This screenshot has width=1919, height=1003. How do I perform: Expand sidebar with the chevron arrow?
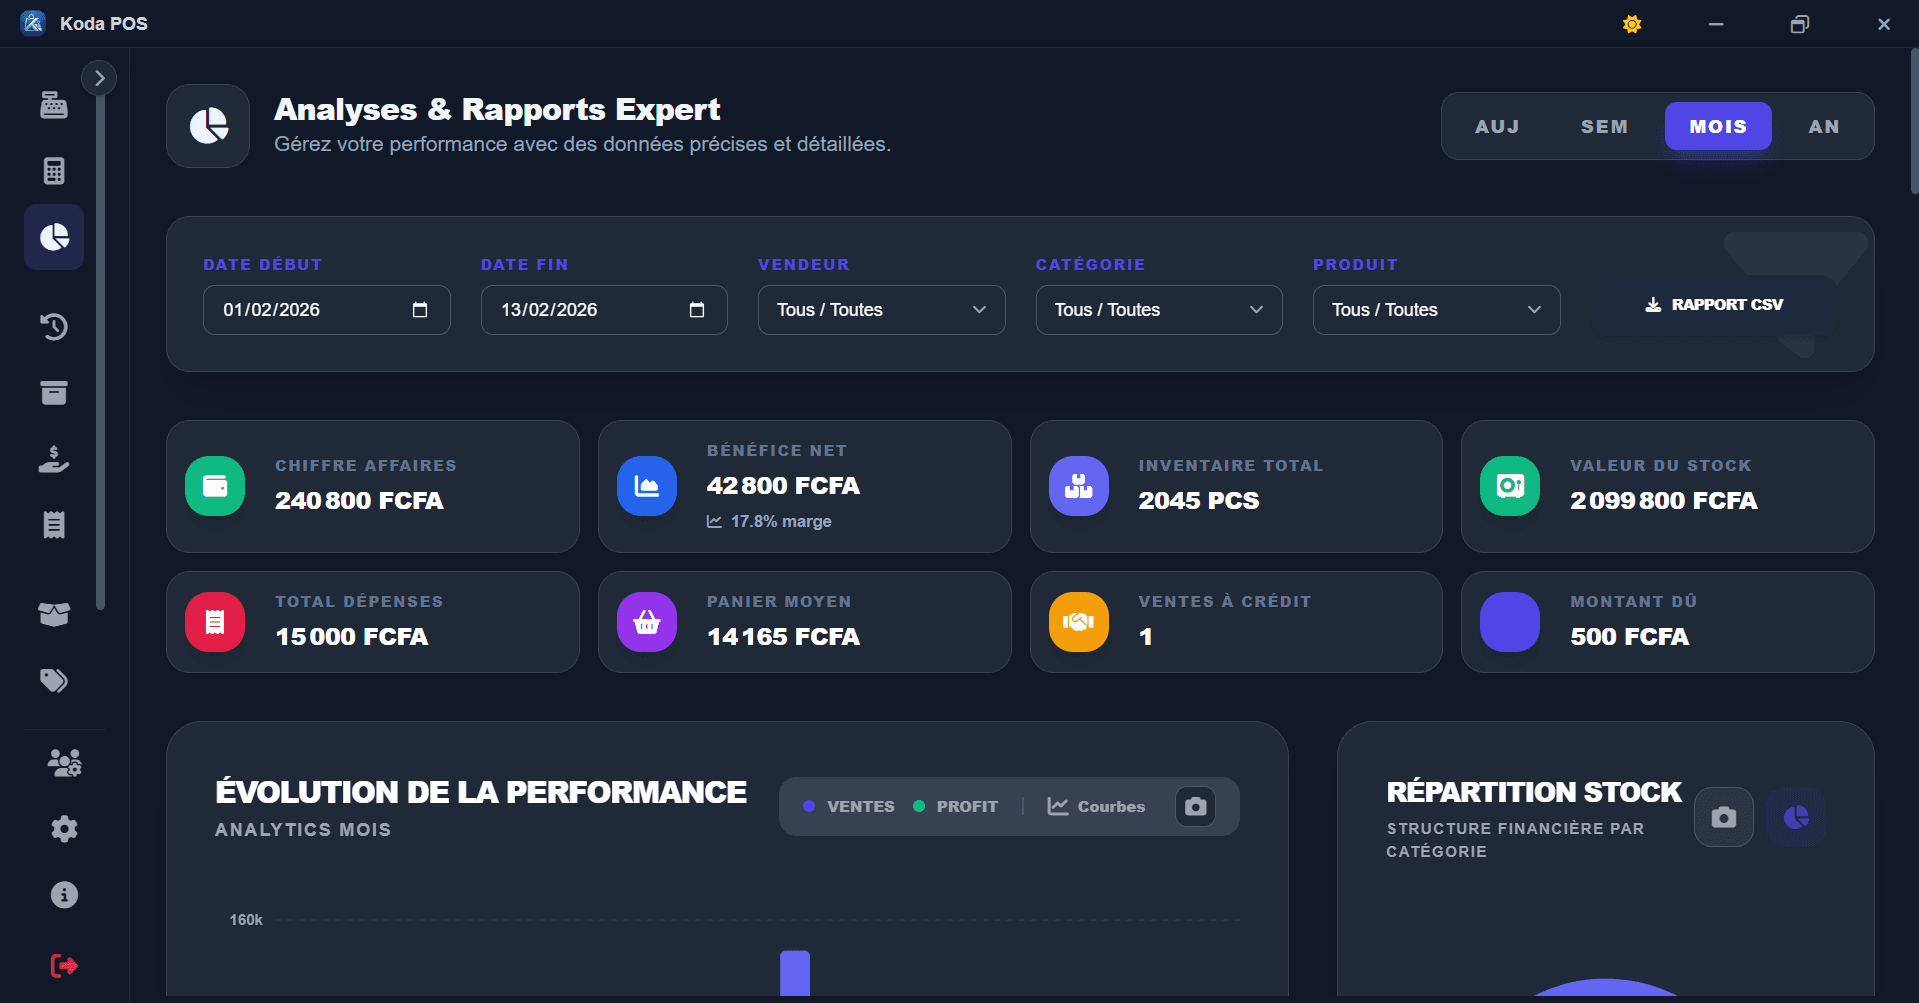(99, 78)
